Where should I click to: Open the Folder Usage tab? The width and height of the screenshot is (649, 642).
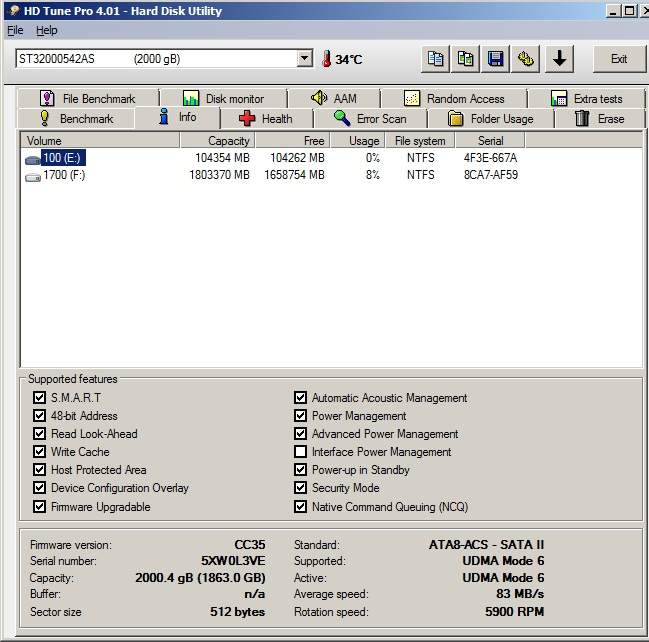click(x=491, y=119)
